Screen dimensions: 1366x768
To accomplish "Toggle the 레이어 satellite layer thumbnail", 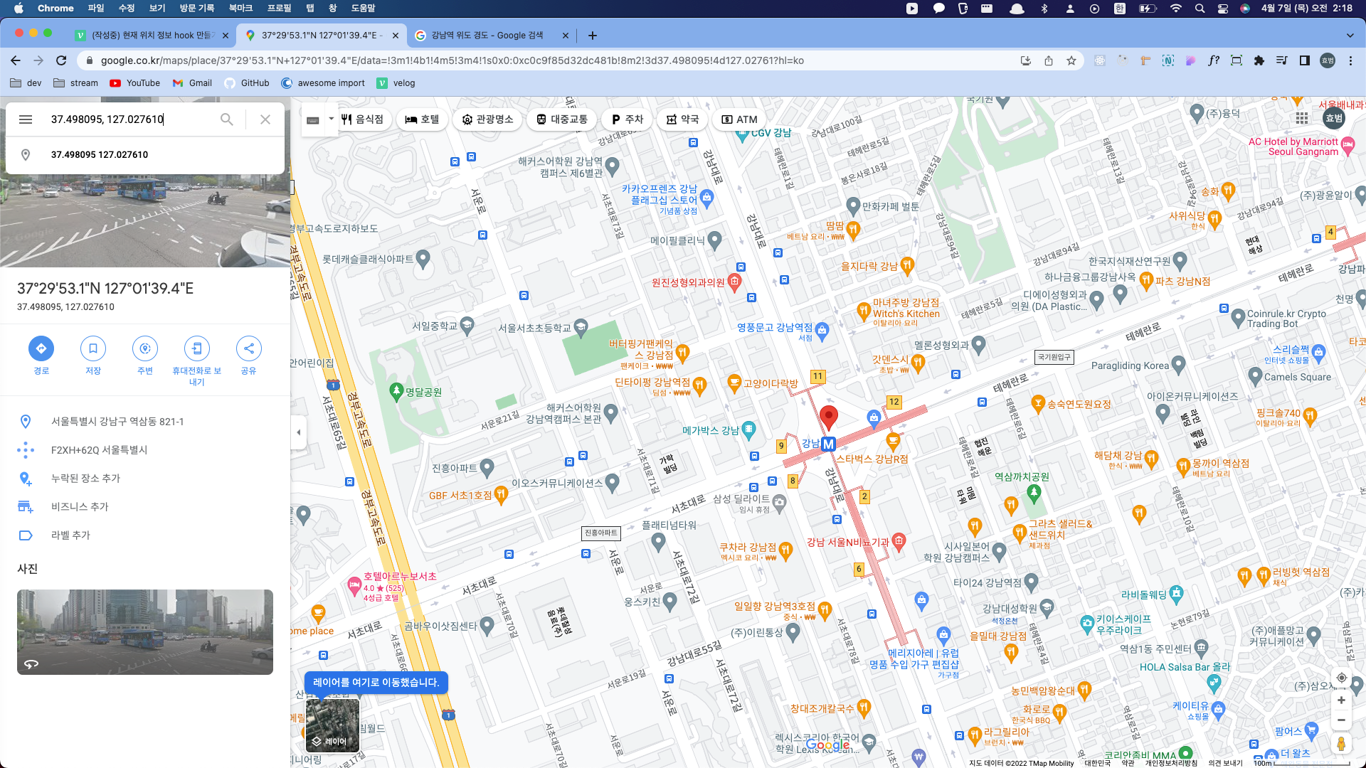I will pos(332,725).
